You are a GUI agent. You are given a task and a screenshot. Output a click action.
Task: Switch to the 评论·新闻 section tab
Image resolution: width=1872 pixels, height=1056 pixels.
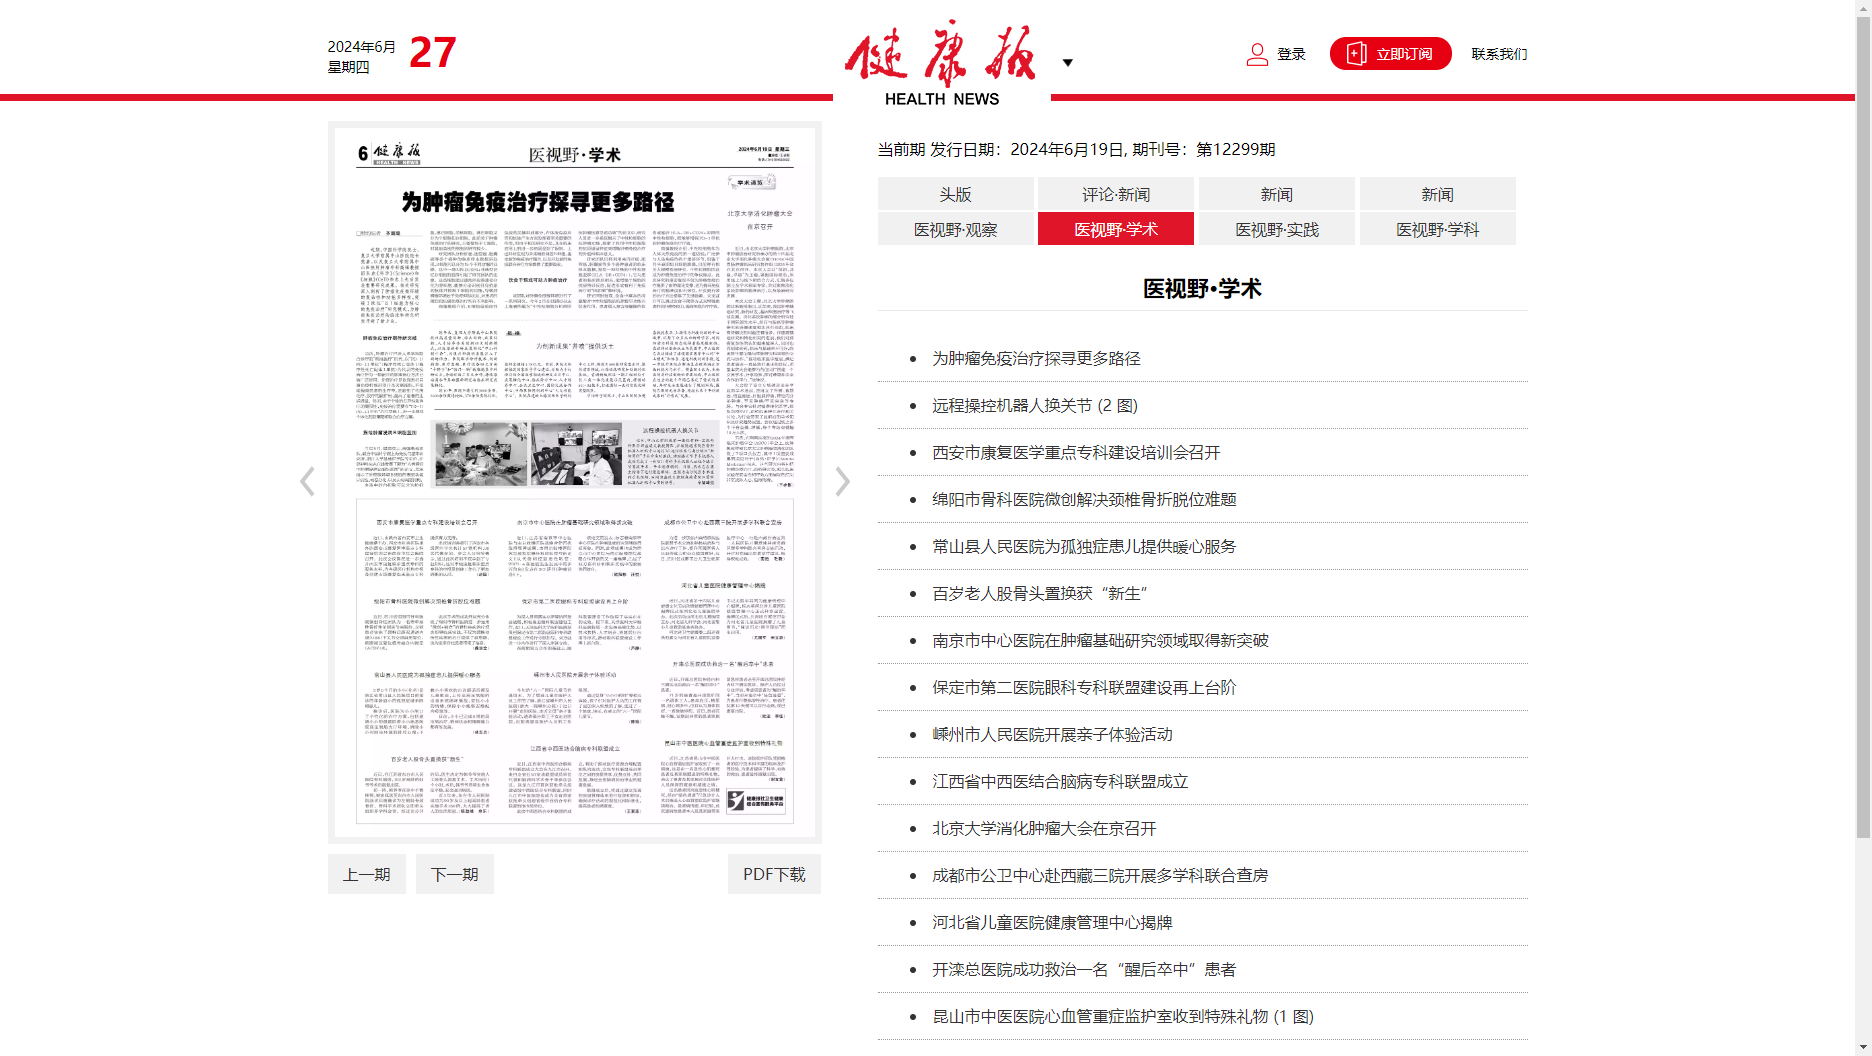[x=1116, y=194]
